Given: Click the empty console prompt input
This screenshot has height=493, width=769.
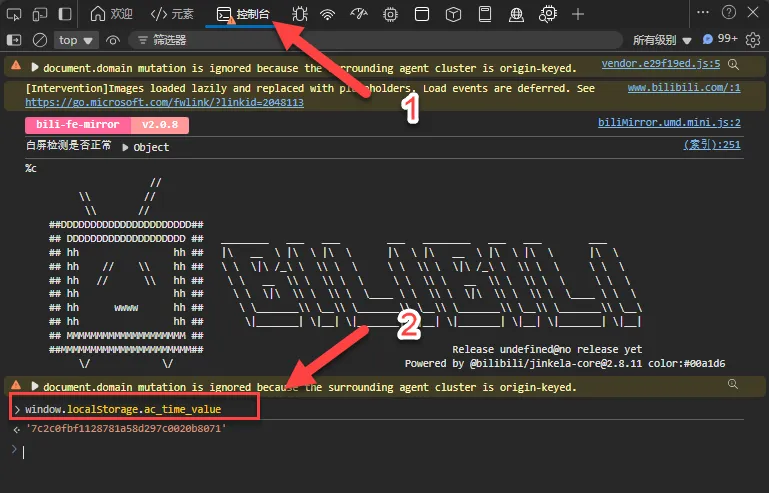Looking at the screenshot, I should tap(383, 451).
